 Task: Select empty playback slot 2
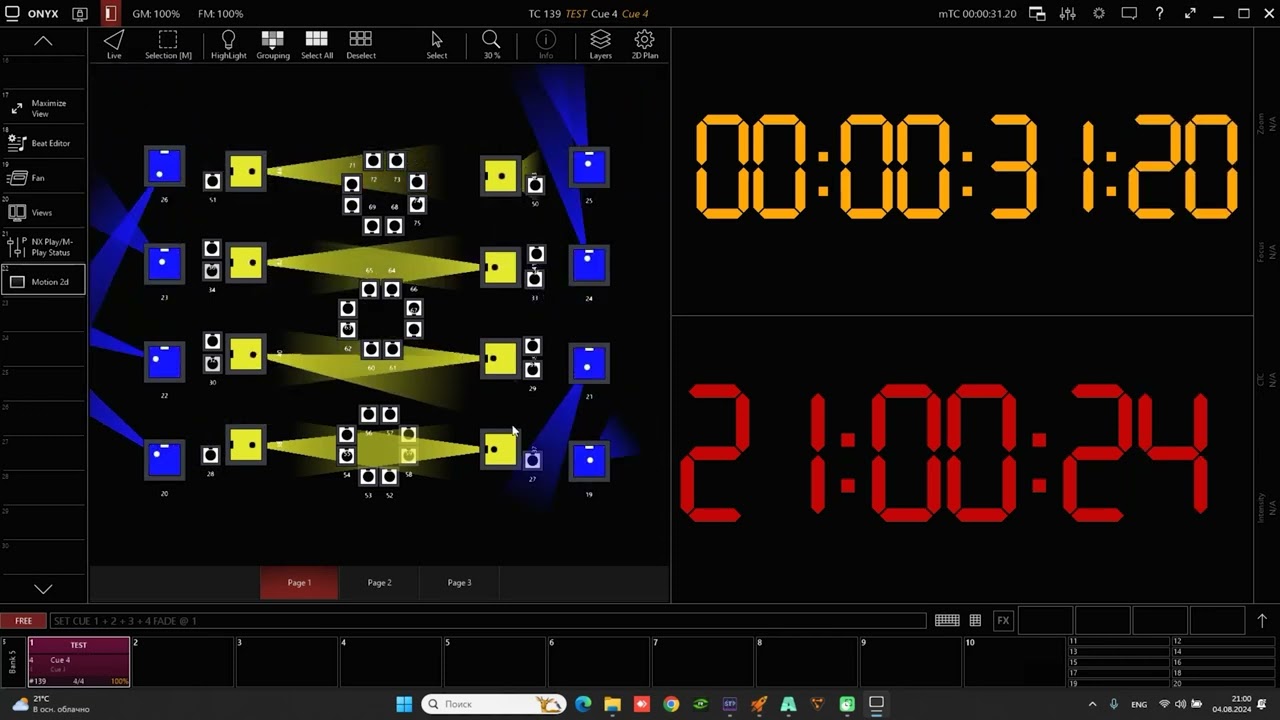pyautogui.click(x=183, y=662)
